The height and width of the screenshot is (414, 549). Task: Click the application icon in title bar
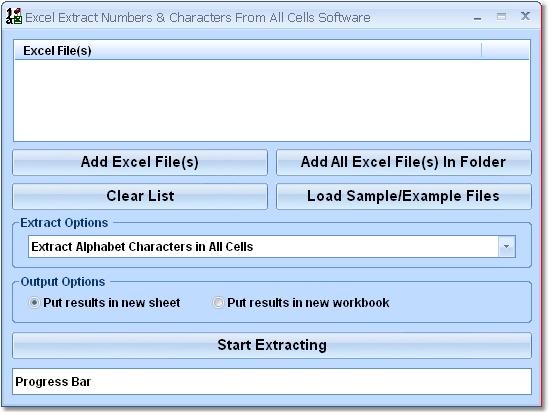pyautogui.click(x=14, y=16)
